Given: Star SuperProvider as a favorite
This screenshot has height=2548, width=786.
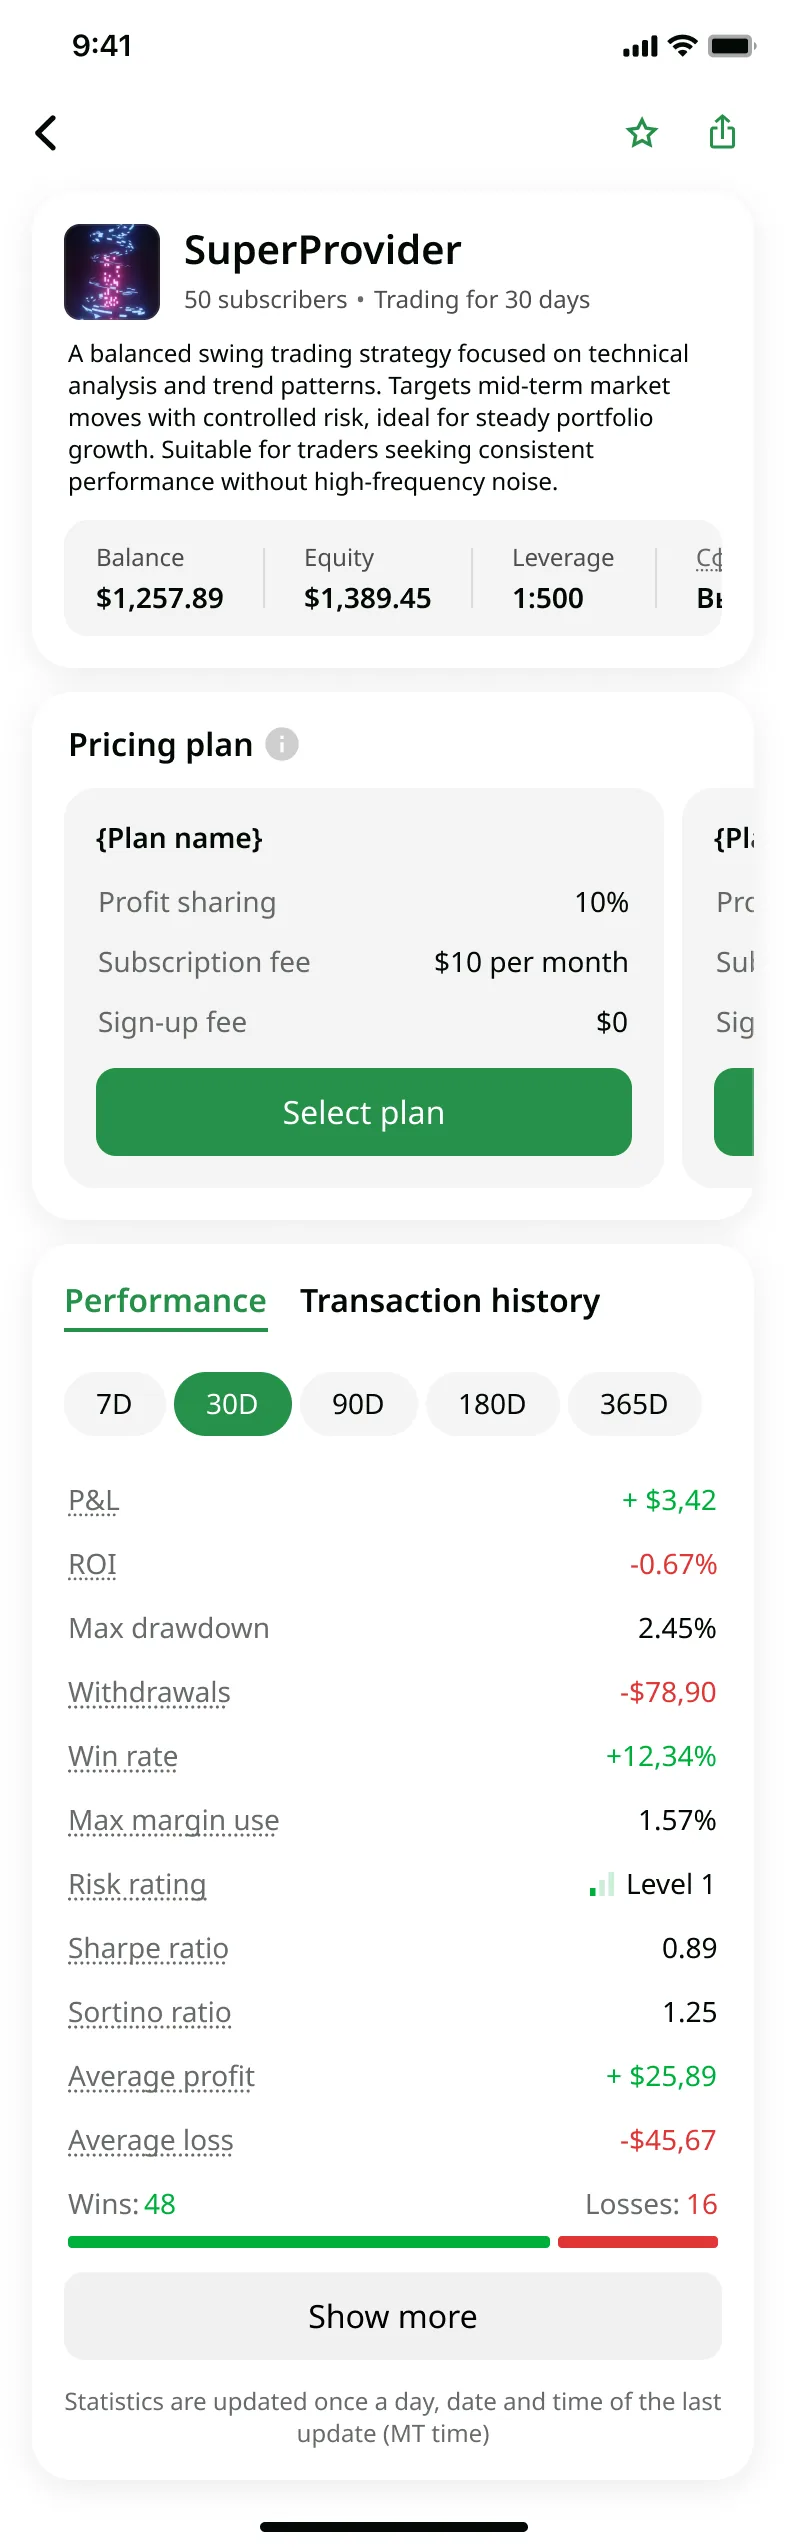Looking at the screenshot, I should [641, 132].
